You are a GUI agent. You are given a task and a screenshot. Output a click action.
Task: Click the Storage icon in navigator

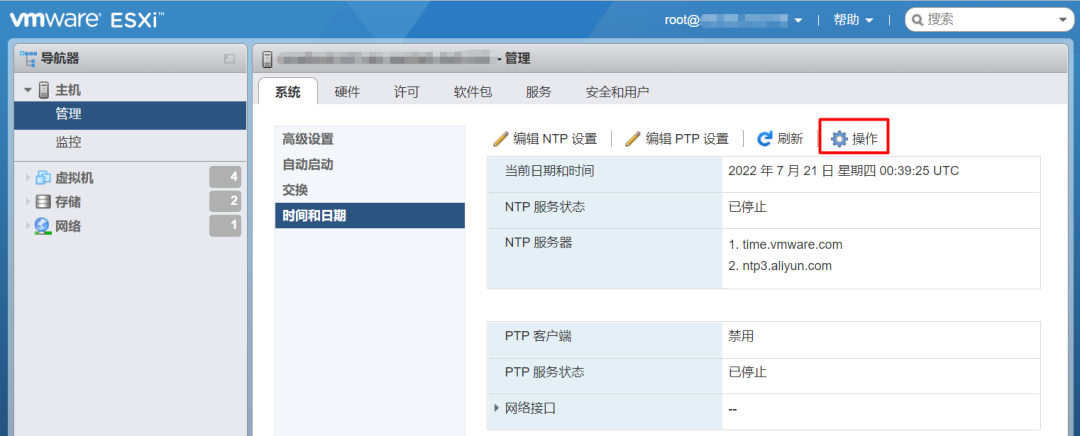pyautogui.click(x=43, y=202)
